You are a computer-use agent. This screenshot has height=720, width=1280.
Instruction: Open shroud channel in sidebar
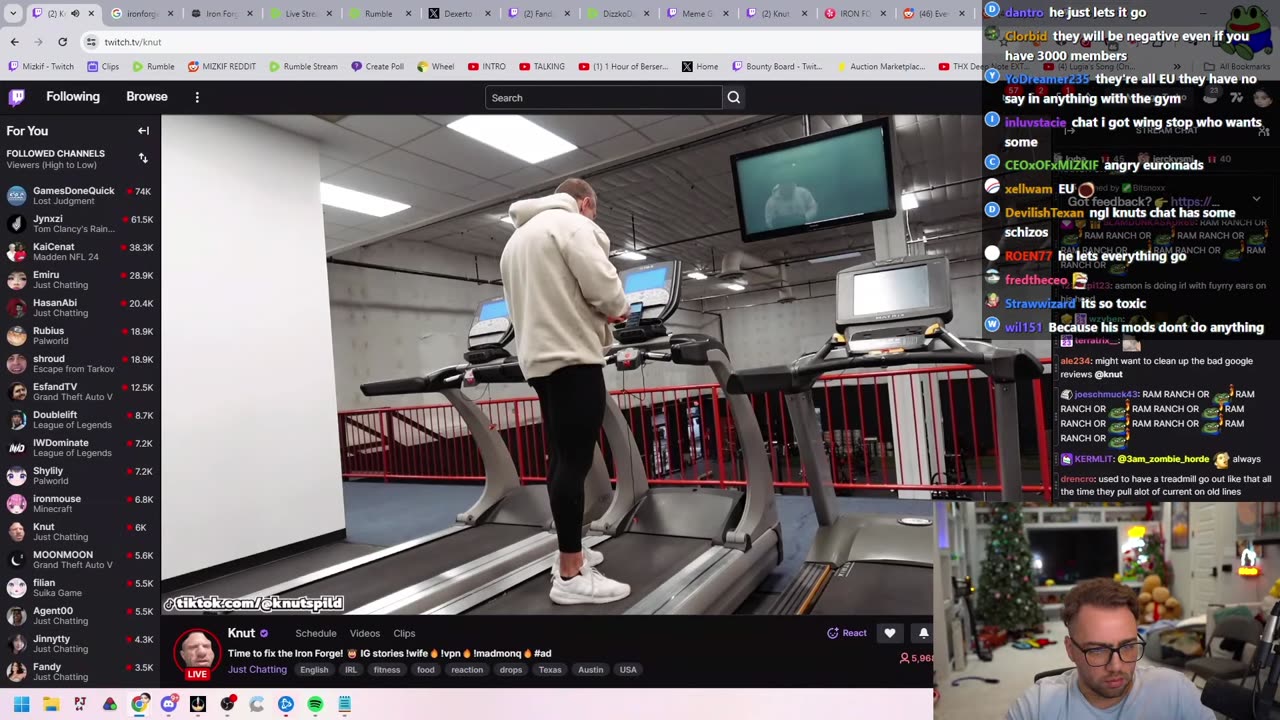pos(79,364)
